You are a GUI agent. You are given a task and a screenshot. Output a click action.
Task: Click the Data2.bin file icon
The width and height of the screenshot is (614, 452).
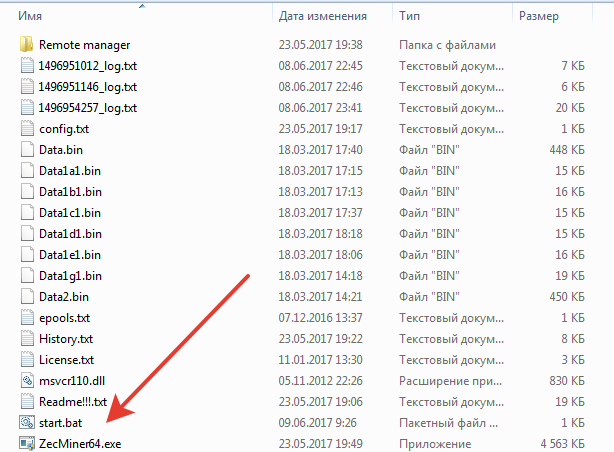[x=27, y=297]
